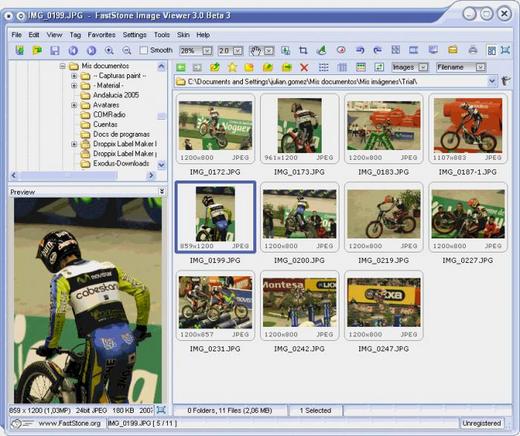Click the Save floppy disk icon
520x436 pixels.
click(55, 51)
